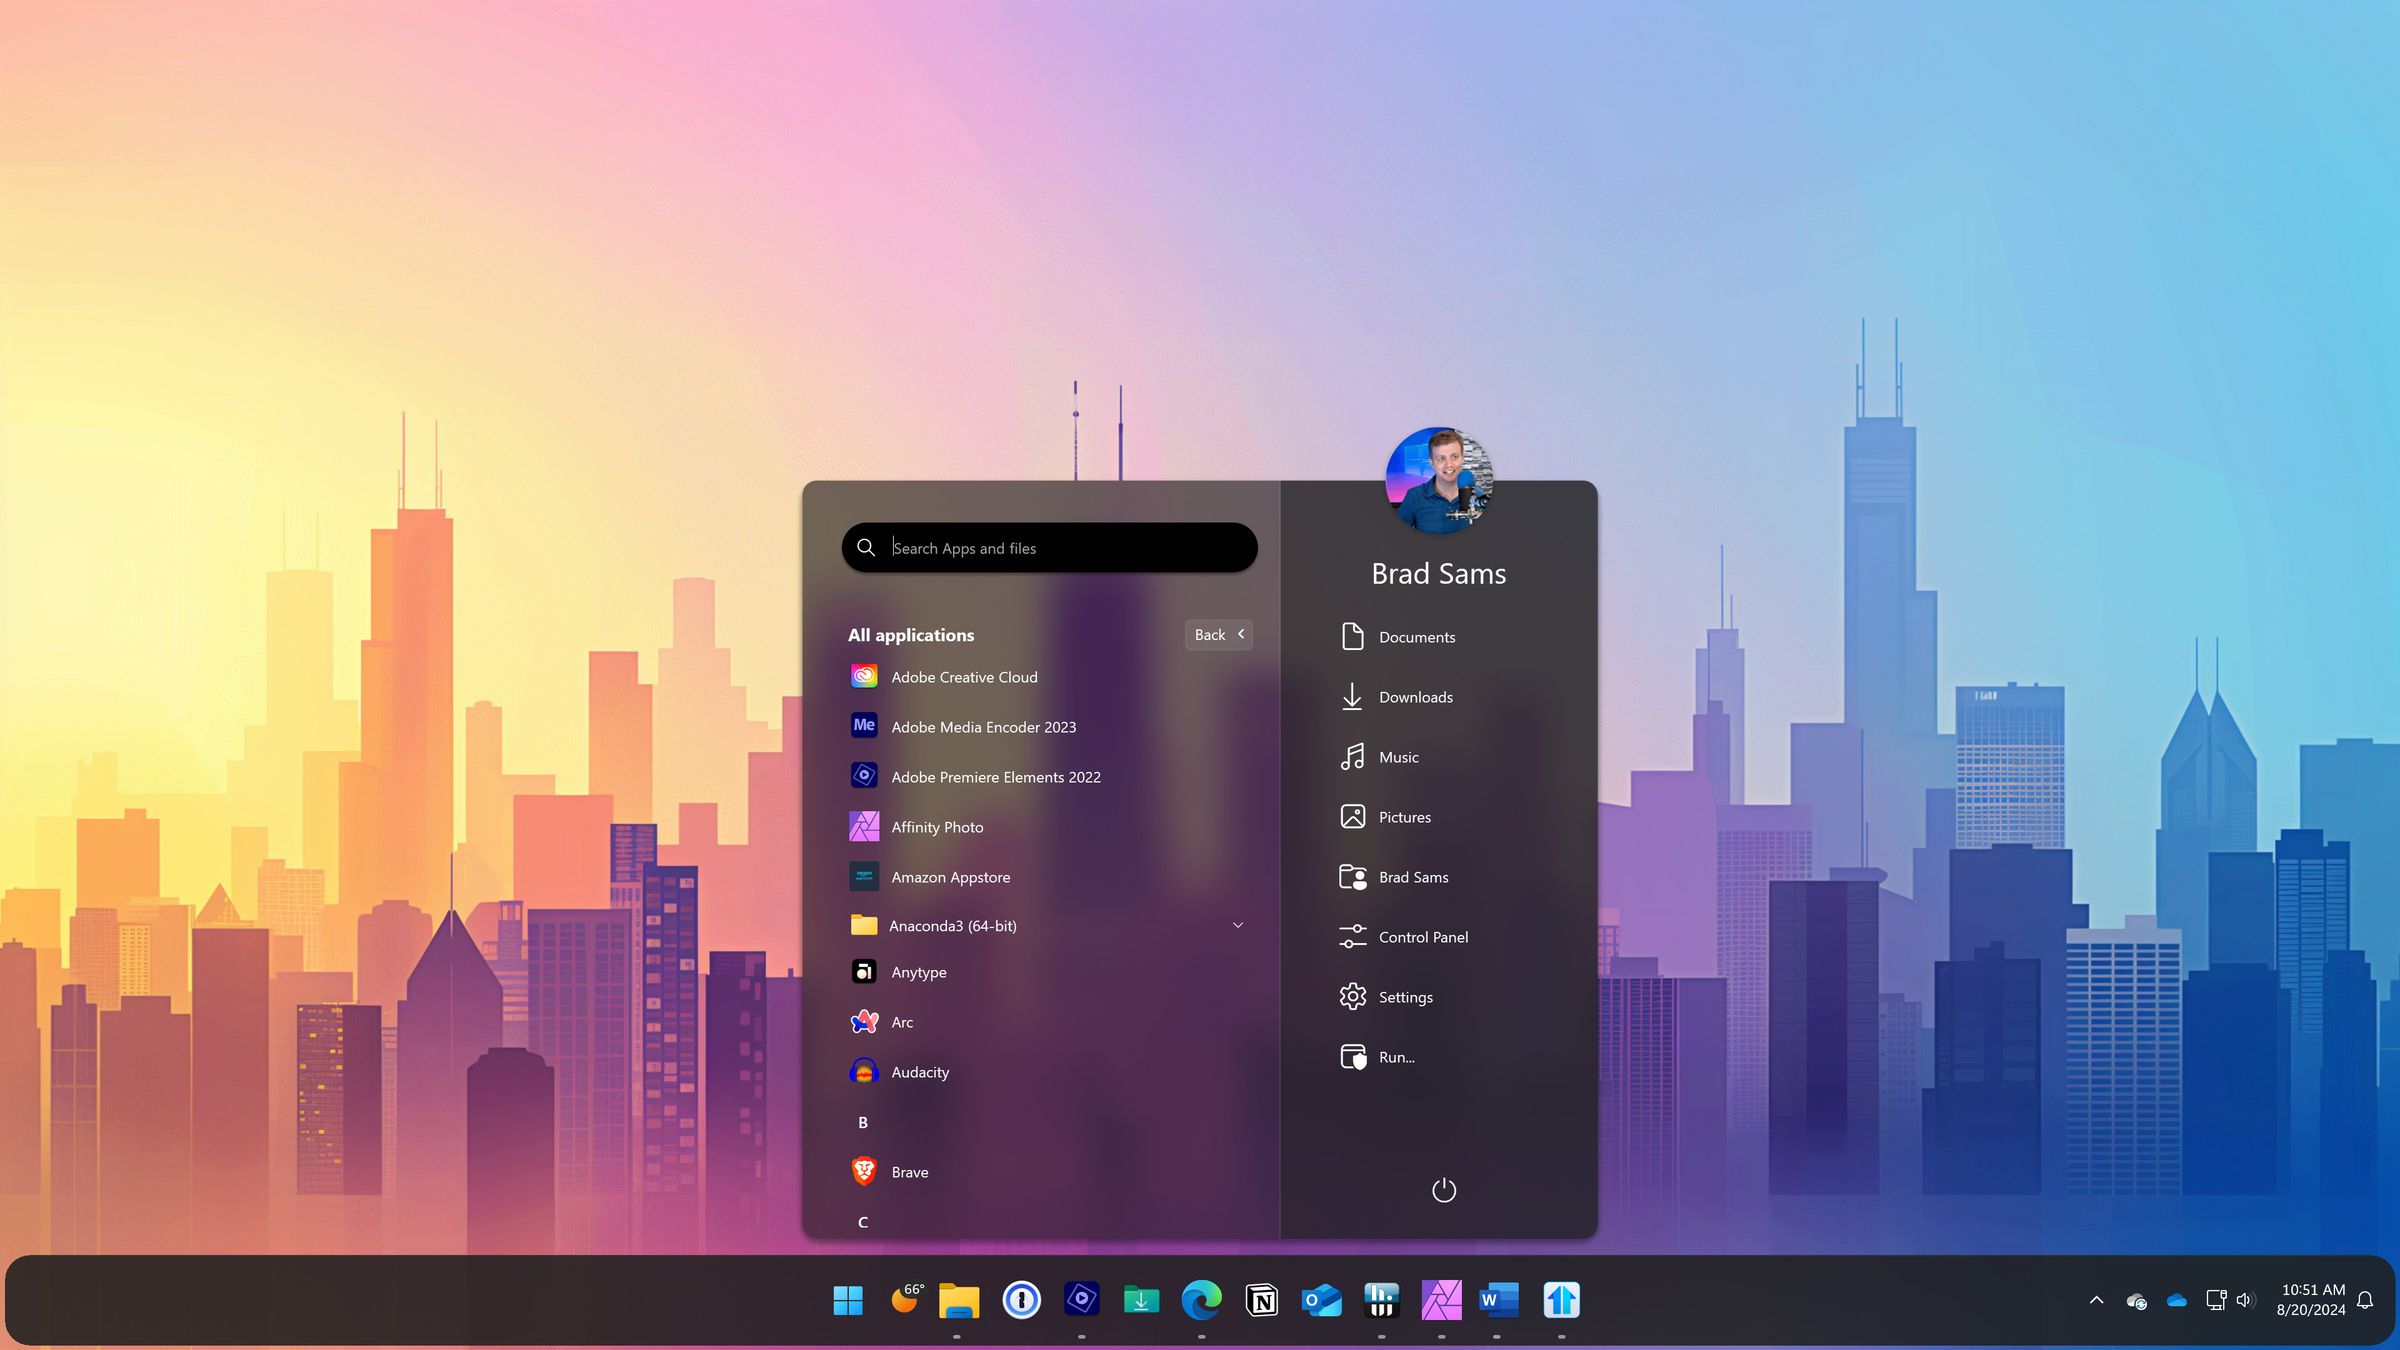Go Back from All applications

point(1219,635)
